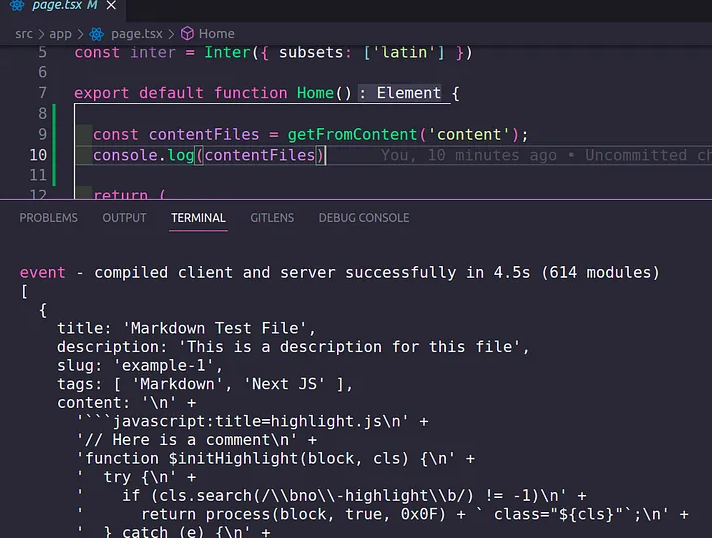Viewport: 712px width, 538px height.
Task: Open the src folder breadcrumb
Action: [23, 33]
